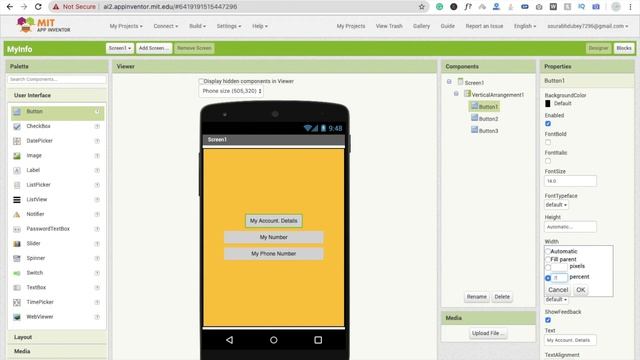The image size is (640, 360).
Task: Tap the phone preview recent apps square
Action: (x=318, y=340)
